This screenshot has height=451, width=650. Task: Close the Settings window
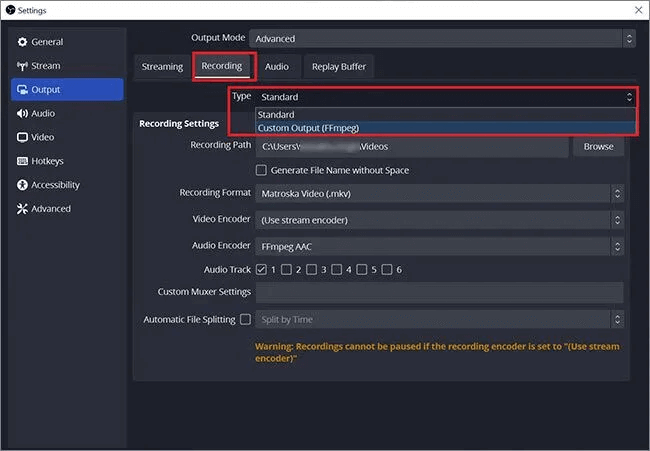click(638, 10)
